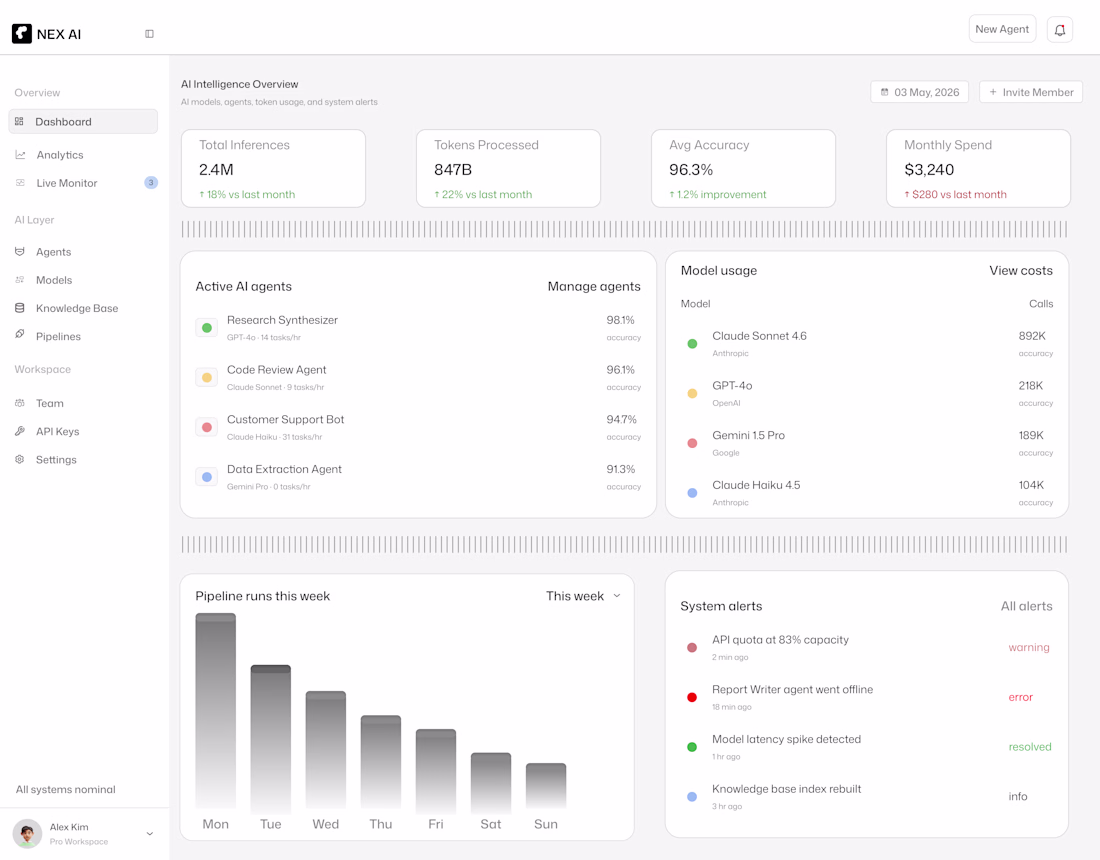This screenshot has height=860, width=1100.
Task: Expand the This week dropdown
Action: [x=584, y=596]
